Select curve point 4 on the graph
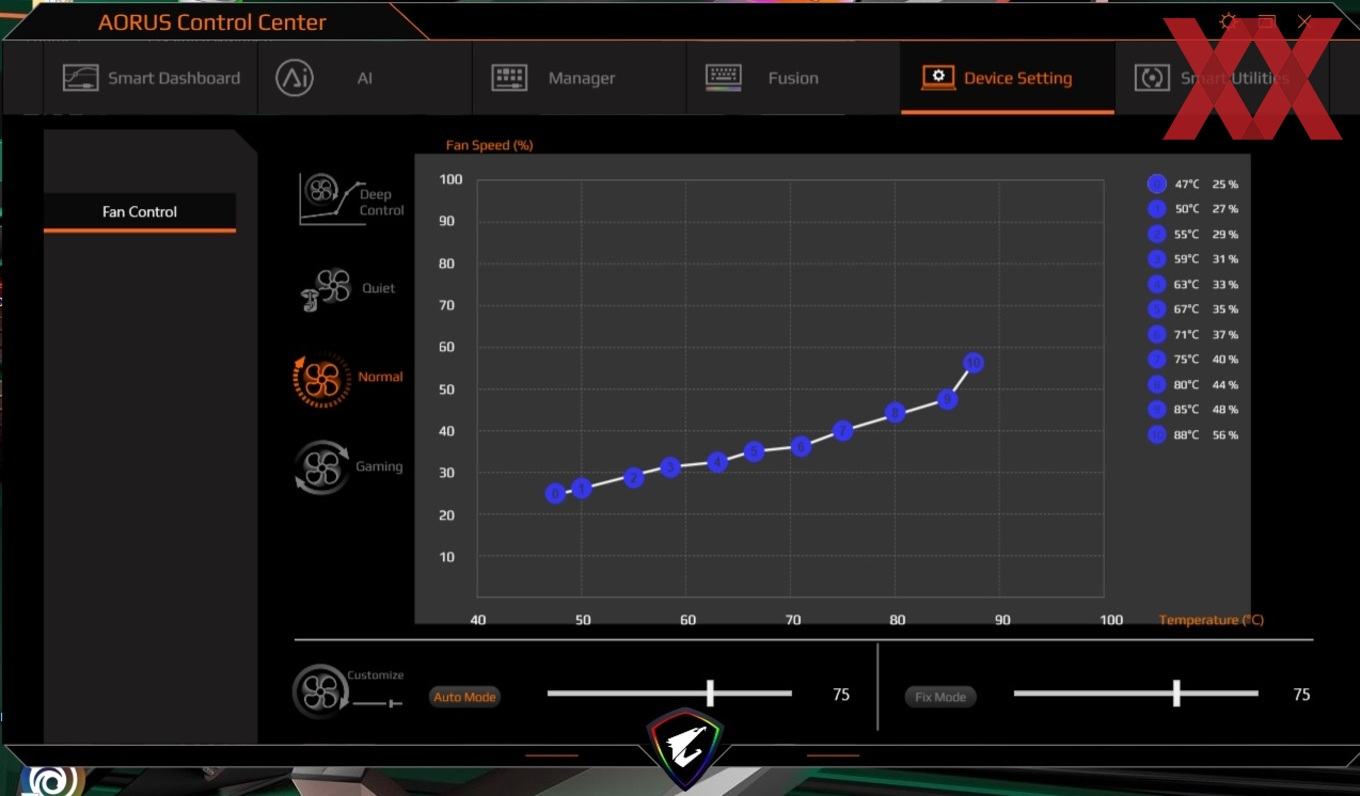1360x796 pixels. point(717,462)
